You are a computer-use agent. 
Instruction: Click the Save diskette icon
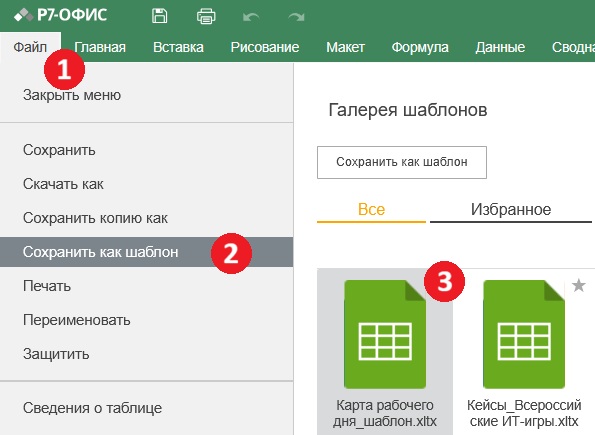159,16
